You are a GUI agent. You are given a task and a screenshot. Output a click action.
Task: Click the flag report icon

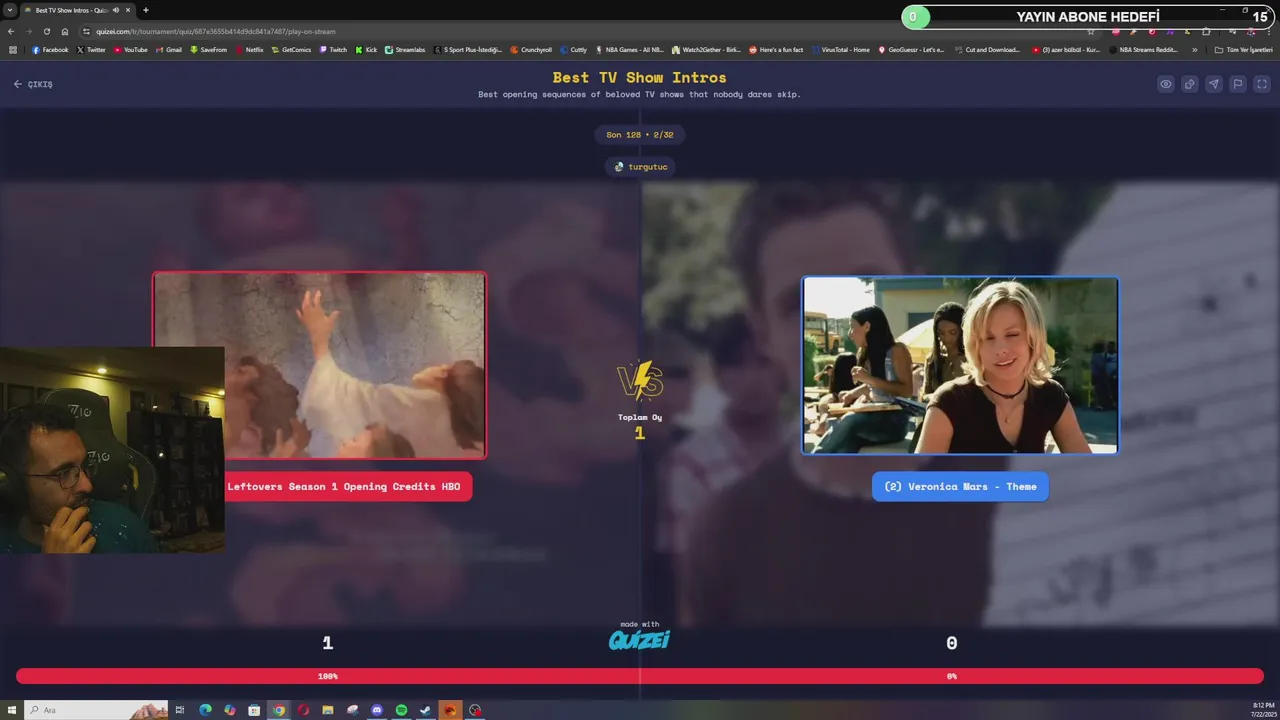[1238, 84]
